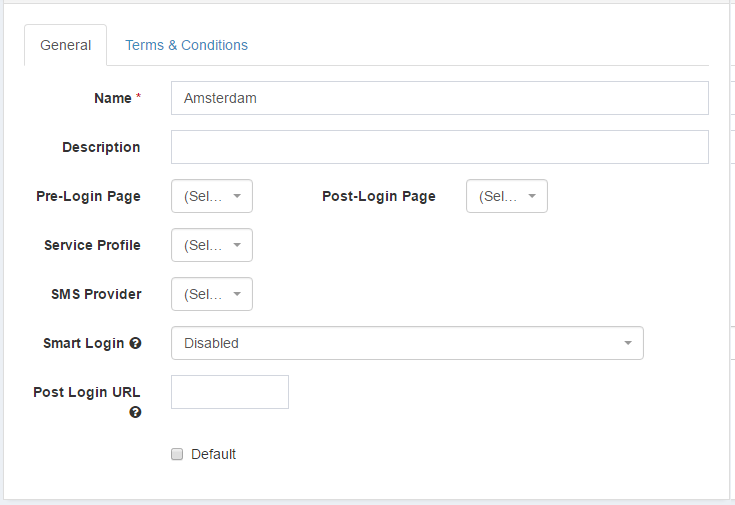This screenshot has height=505, width=735.
Task: Focus the Name field containing Amsterdam
Action: click(x=440, y=98)
